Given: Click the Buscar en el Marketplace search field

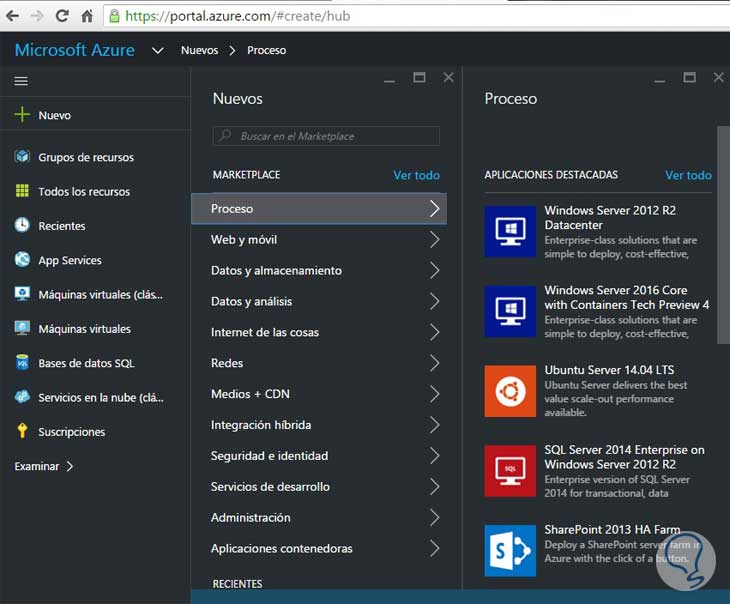Looking at the screenshot, I should [x=326, y=136].
